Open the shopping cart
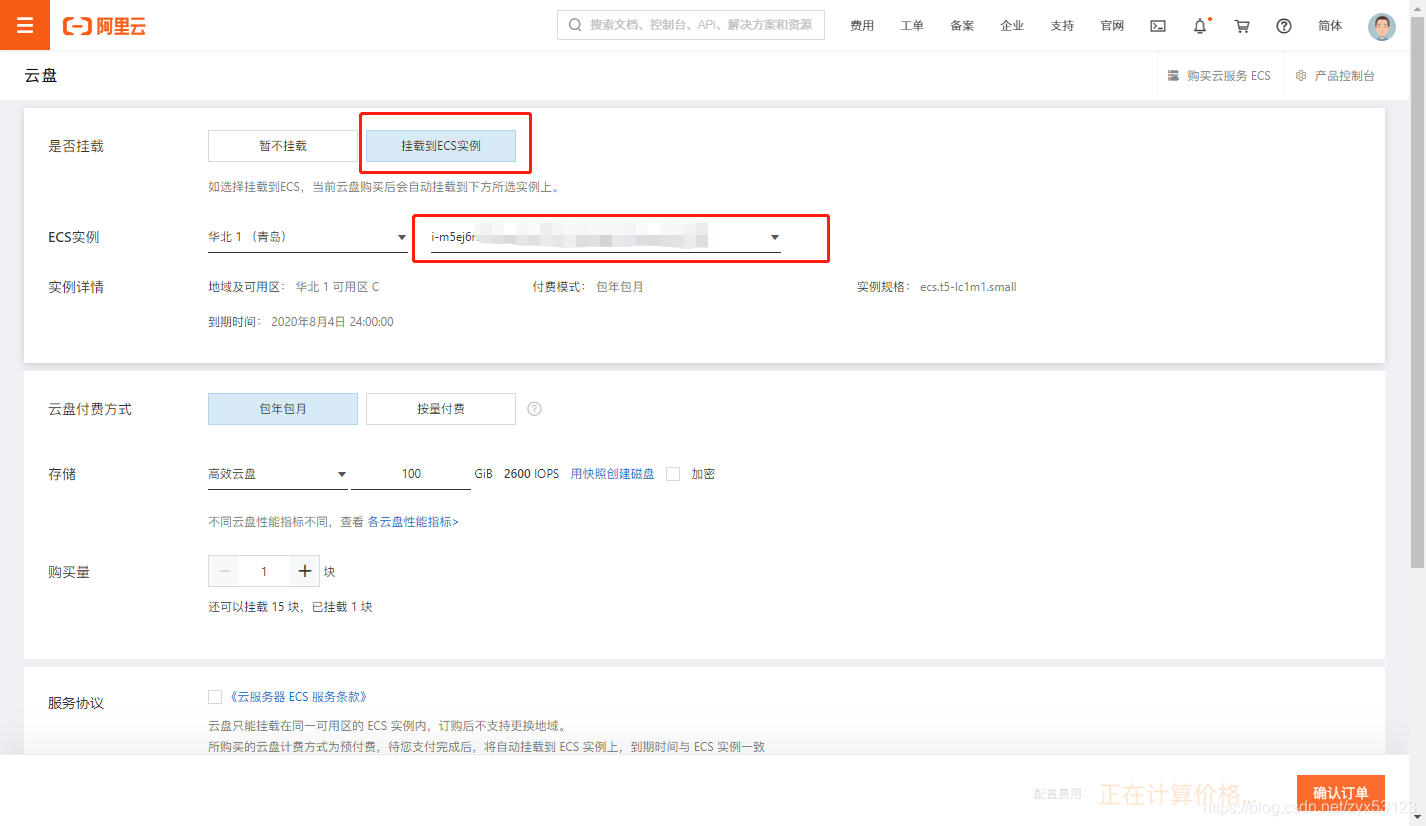The width and height of the screenshot is (1426, 826). coord(1242,26)
